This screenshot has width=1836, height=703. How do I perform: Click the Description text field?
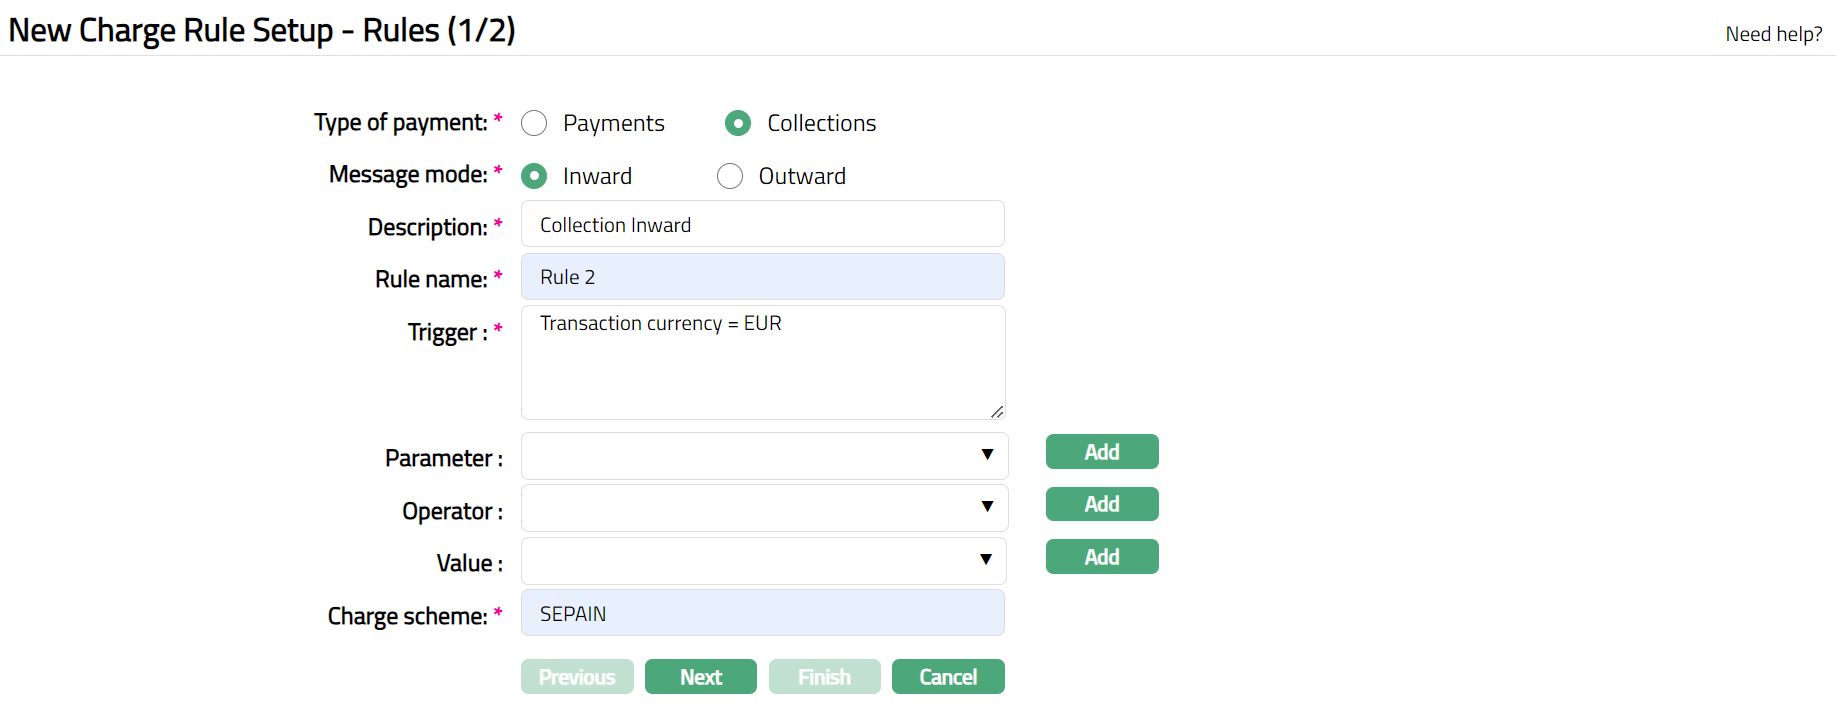(762, 224)
